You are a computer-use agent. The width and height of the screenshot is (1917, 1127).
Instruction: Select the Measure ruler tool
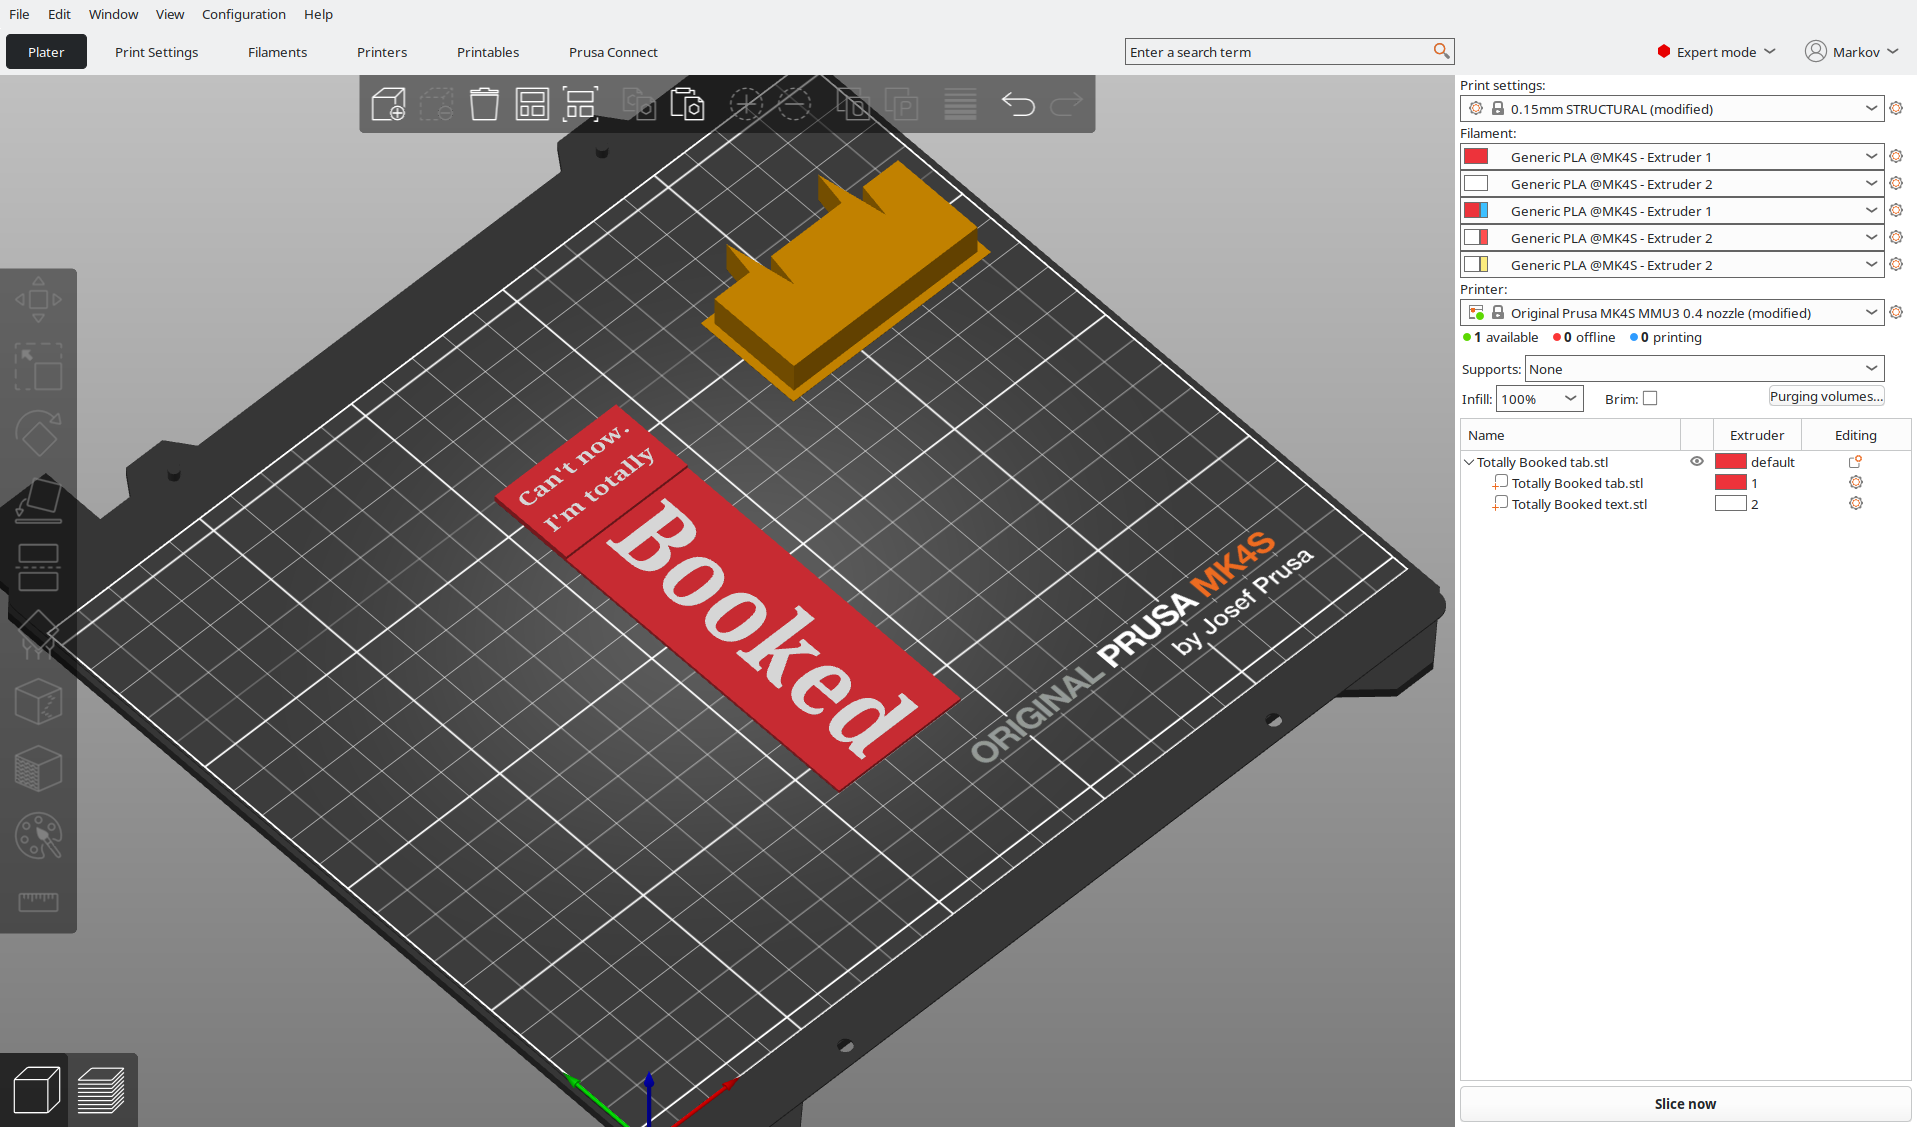tap(38, 902)
